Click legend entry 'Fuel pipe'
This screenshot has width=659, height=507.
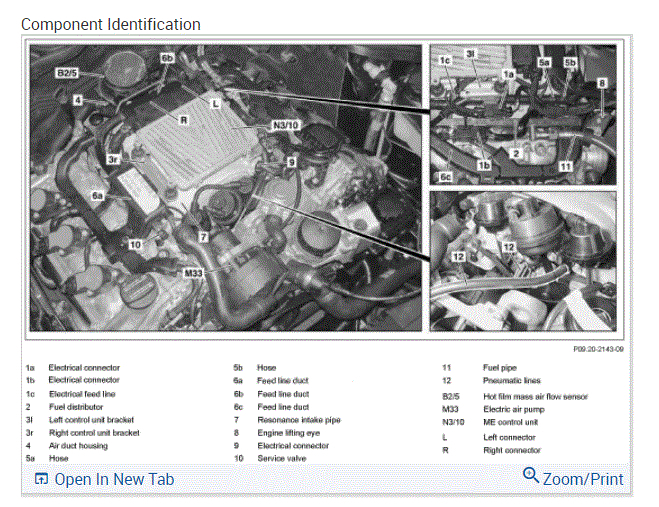coord(500,368)
